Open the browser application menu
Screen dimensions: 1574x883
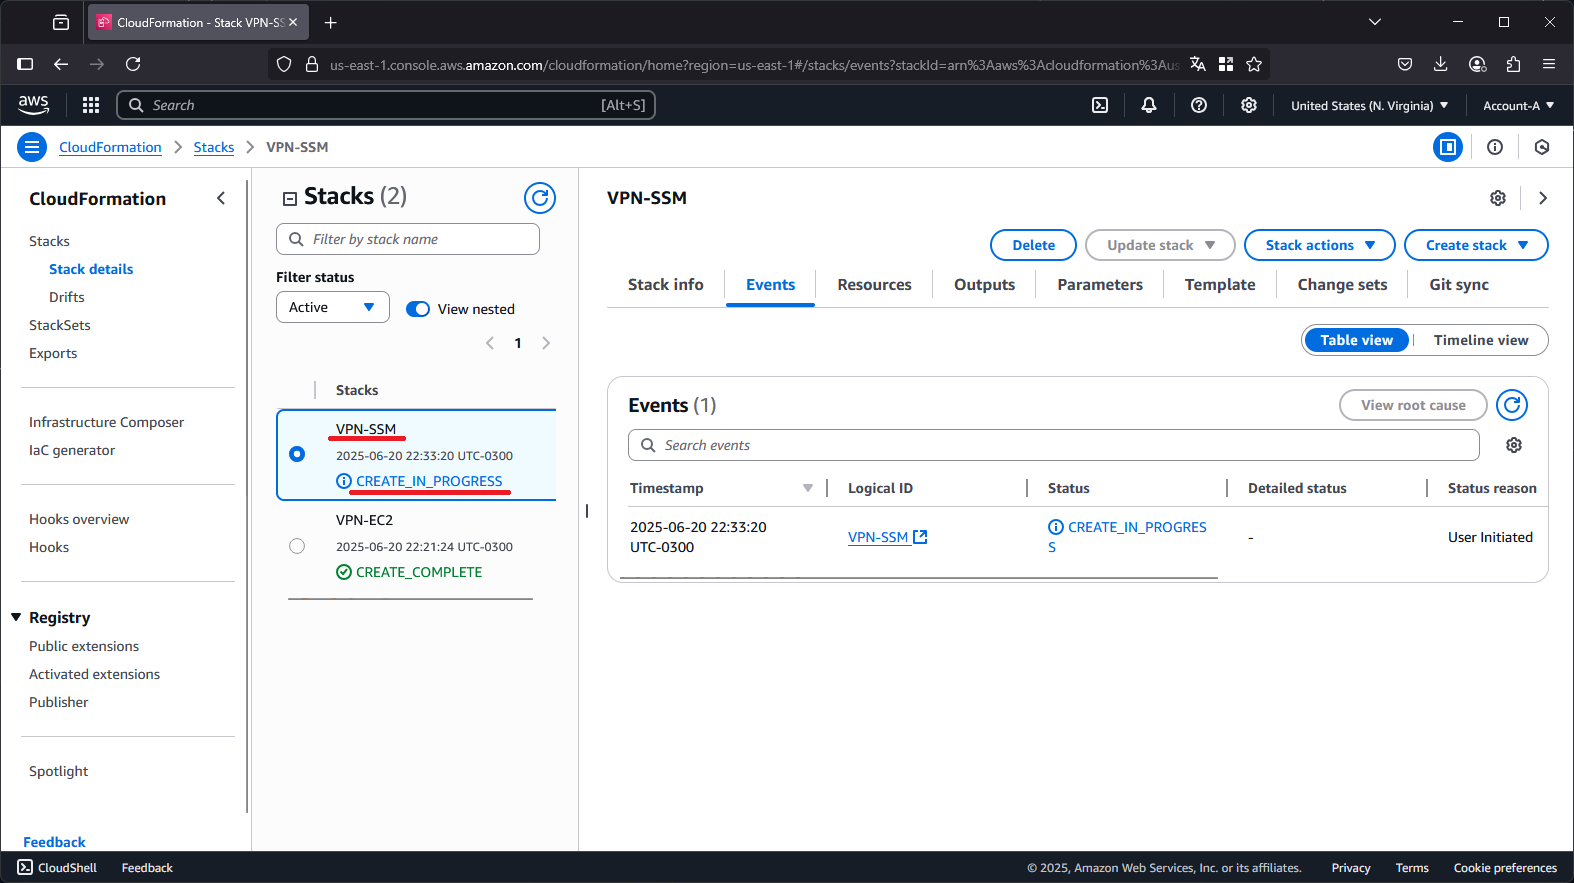(1549, 64)
